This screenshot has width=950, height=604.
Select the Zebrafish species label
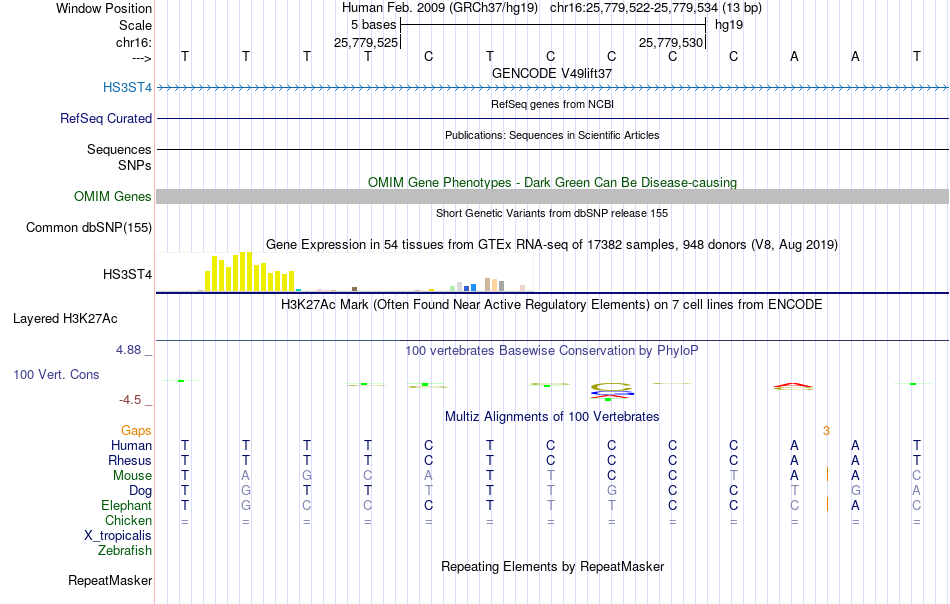125,551
